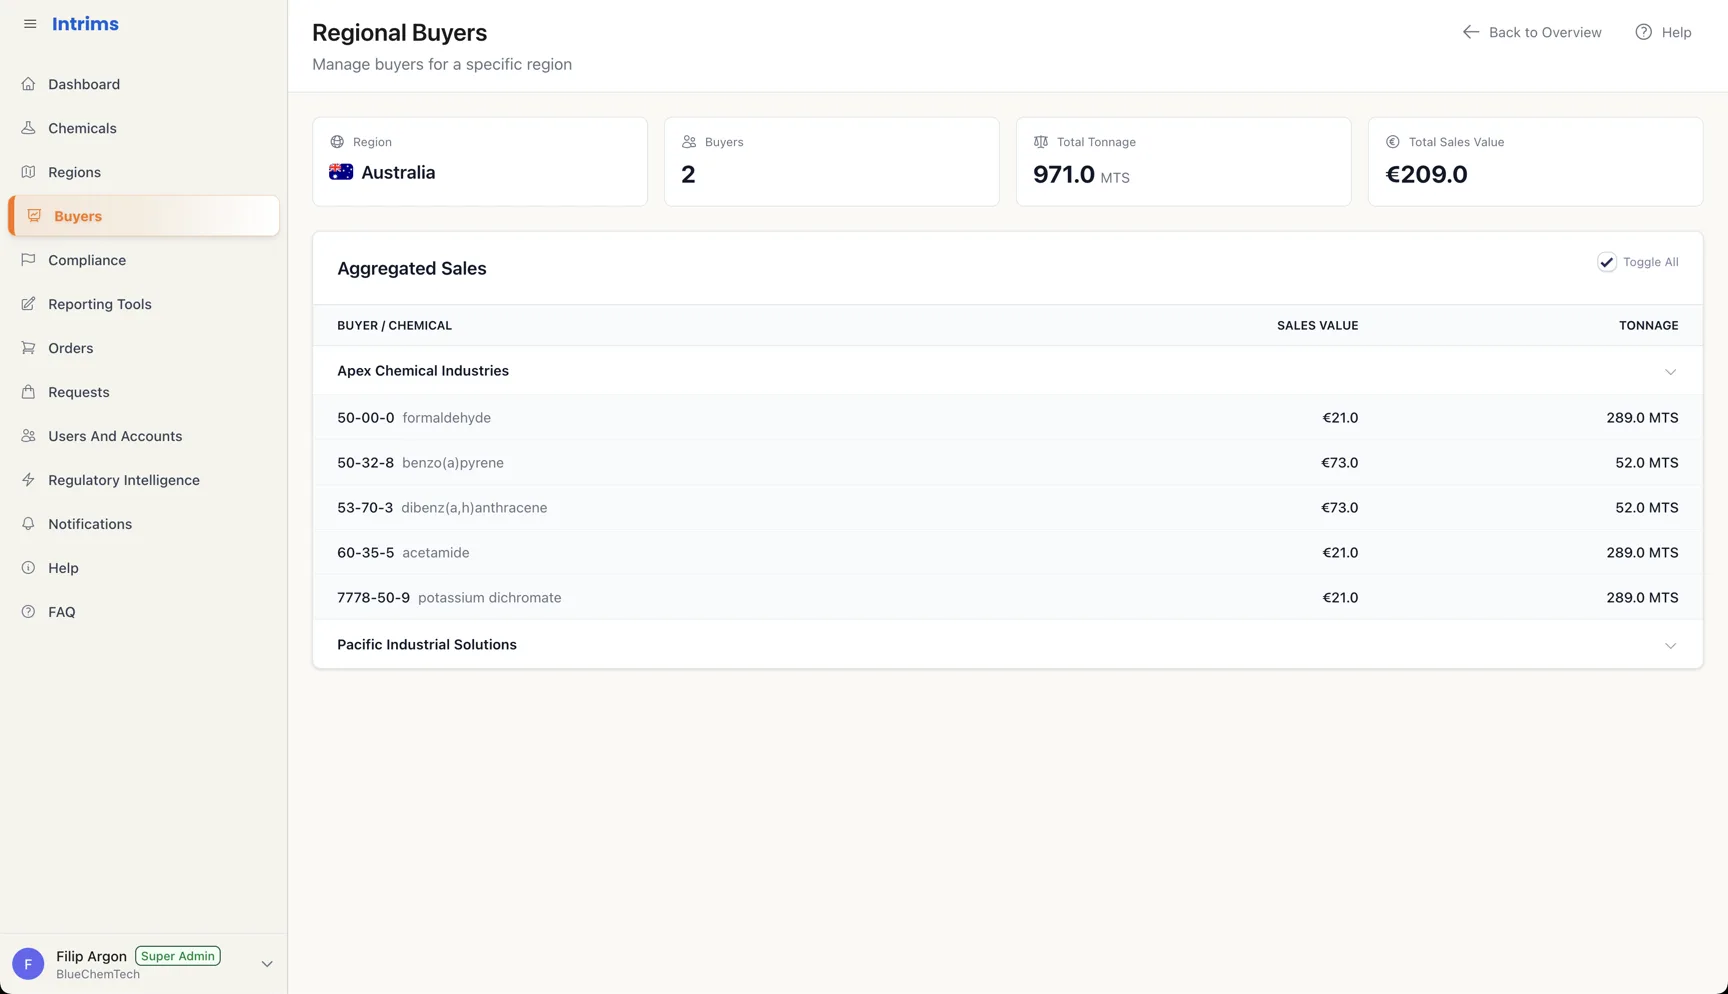The width and height of the screenshot is (1728, 994).
Task: Click the Regions map icon
Action: [x=28, y=172]
